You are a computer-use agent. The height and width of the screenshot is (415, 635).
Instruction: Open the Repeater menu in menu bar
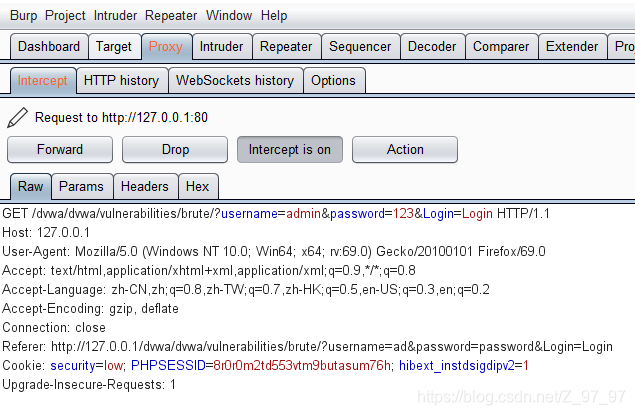tap(171, 15)
